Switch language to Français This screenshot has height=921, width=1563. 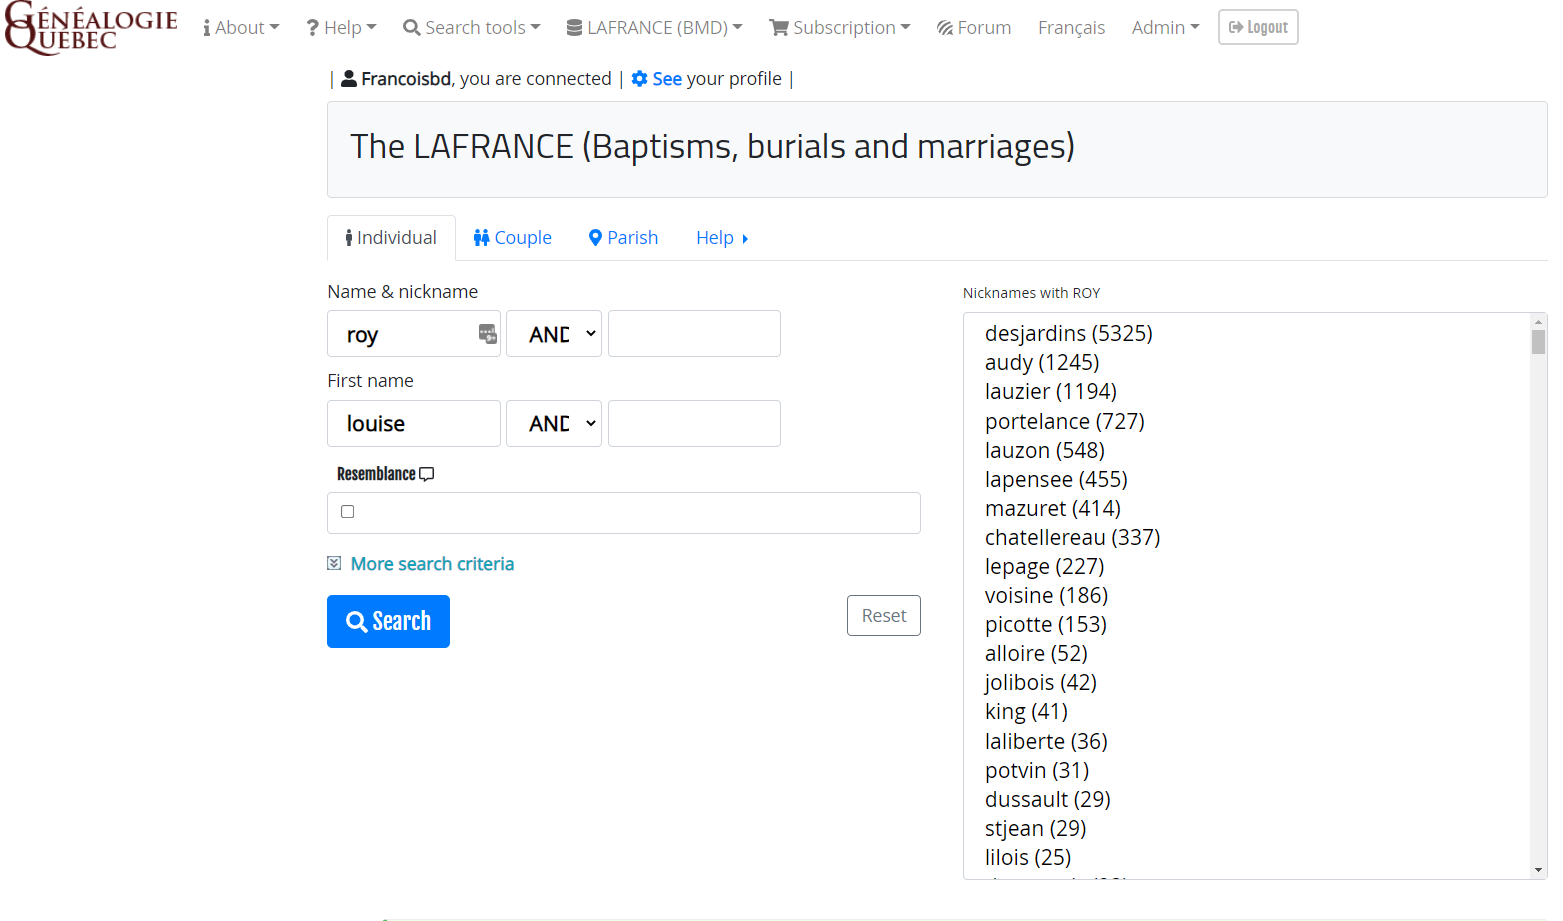tap(1071, 28)
